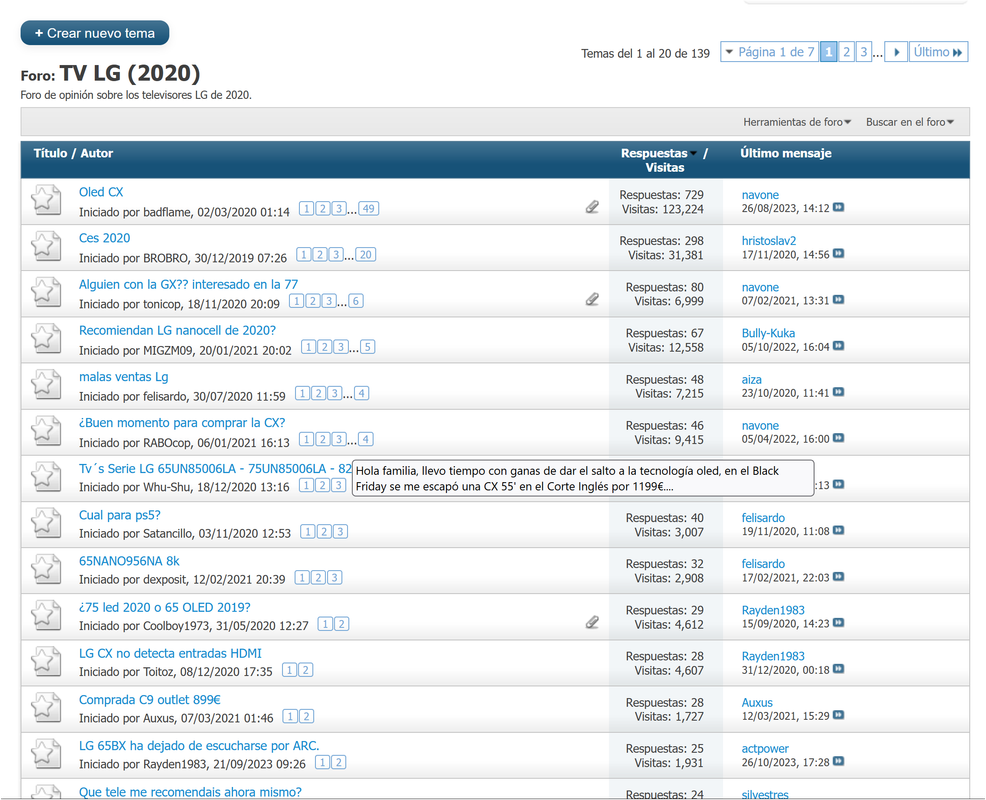Viewport: 986px width, 800px height.
Task: Go to last post icon dated 15/09/2020
Action: pos(838,623)
